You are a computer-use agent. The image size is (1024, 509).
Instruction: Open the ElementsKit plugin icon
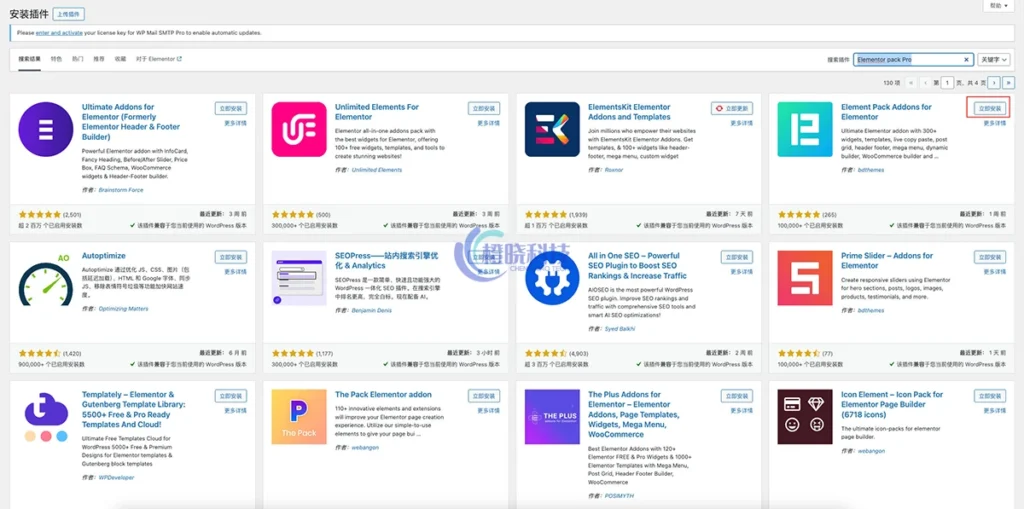click(552, 130)
